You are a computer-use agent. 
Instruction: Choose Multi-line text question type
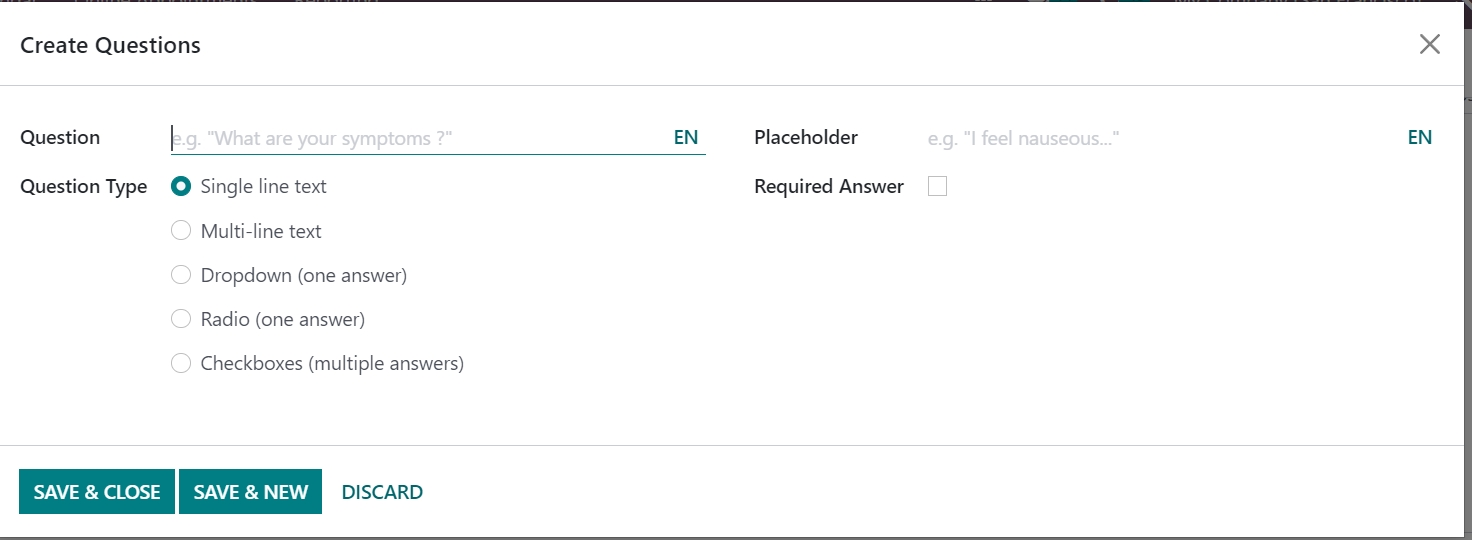[181, 231]
